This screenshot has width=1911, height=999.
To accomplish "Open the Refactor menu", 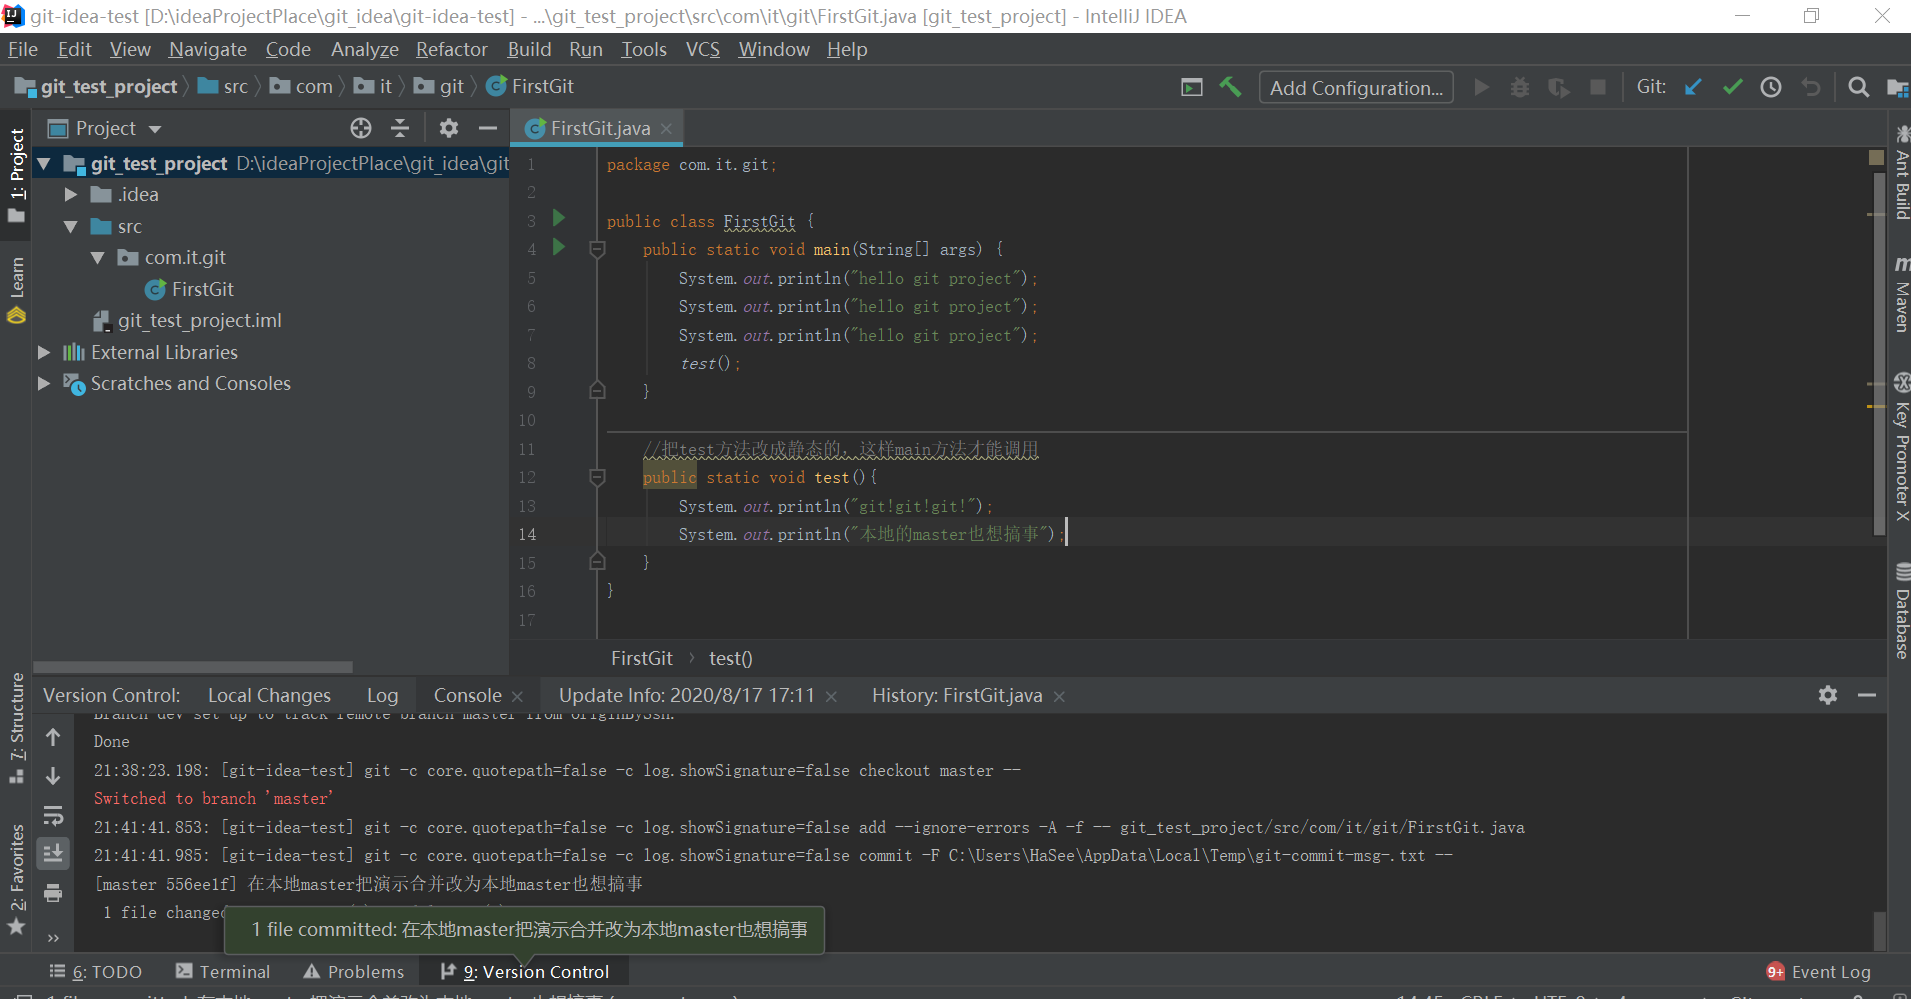I will click(451, 49).
